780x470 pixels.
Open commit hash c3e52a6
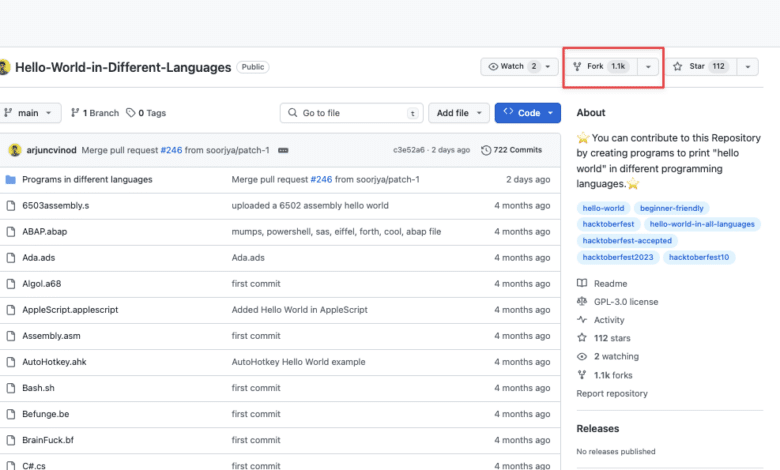(x=409, y=150)
